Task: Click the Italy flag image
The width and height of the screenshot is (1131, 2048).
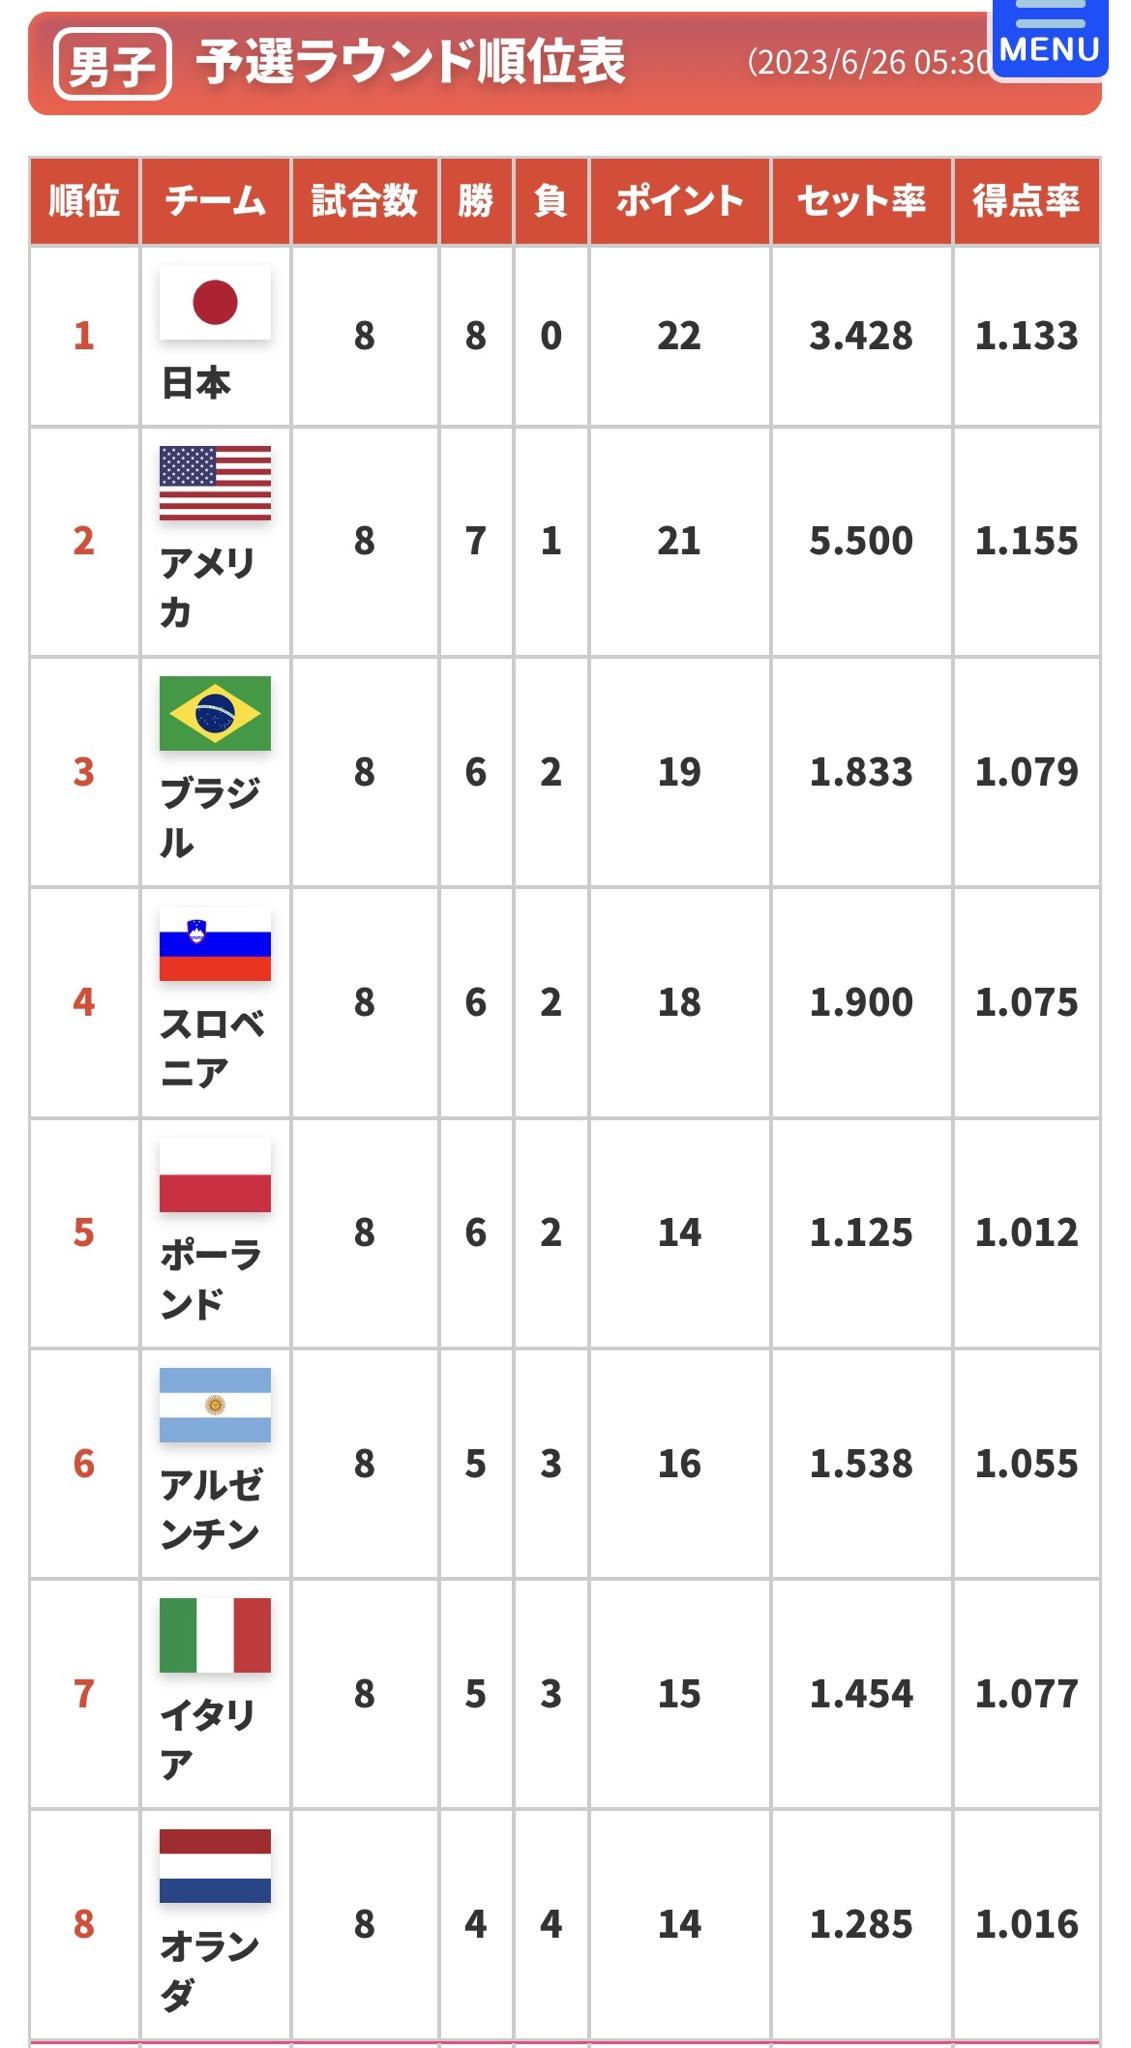Action: (x=215, y=1635)
